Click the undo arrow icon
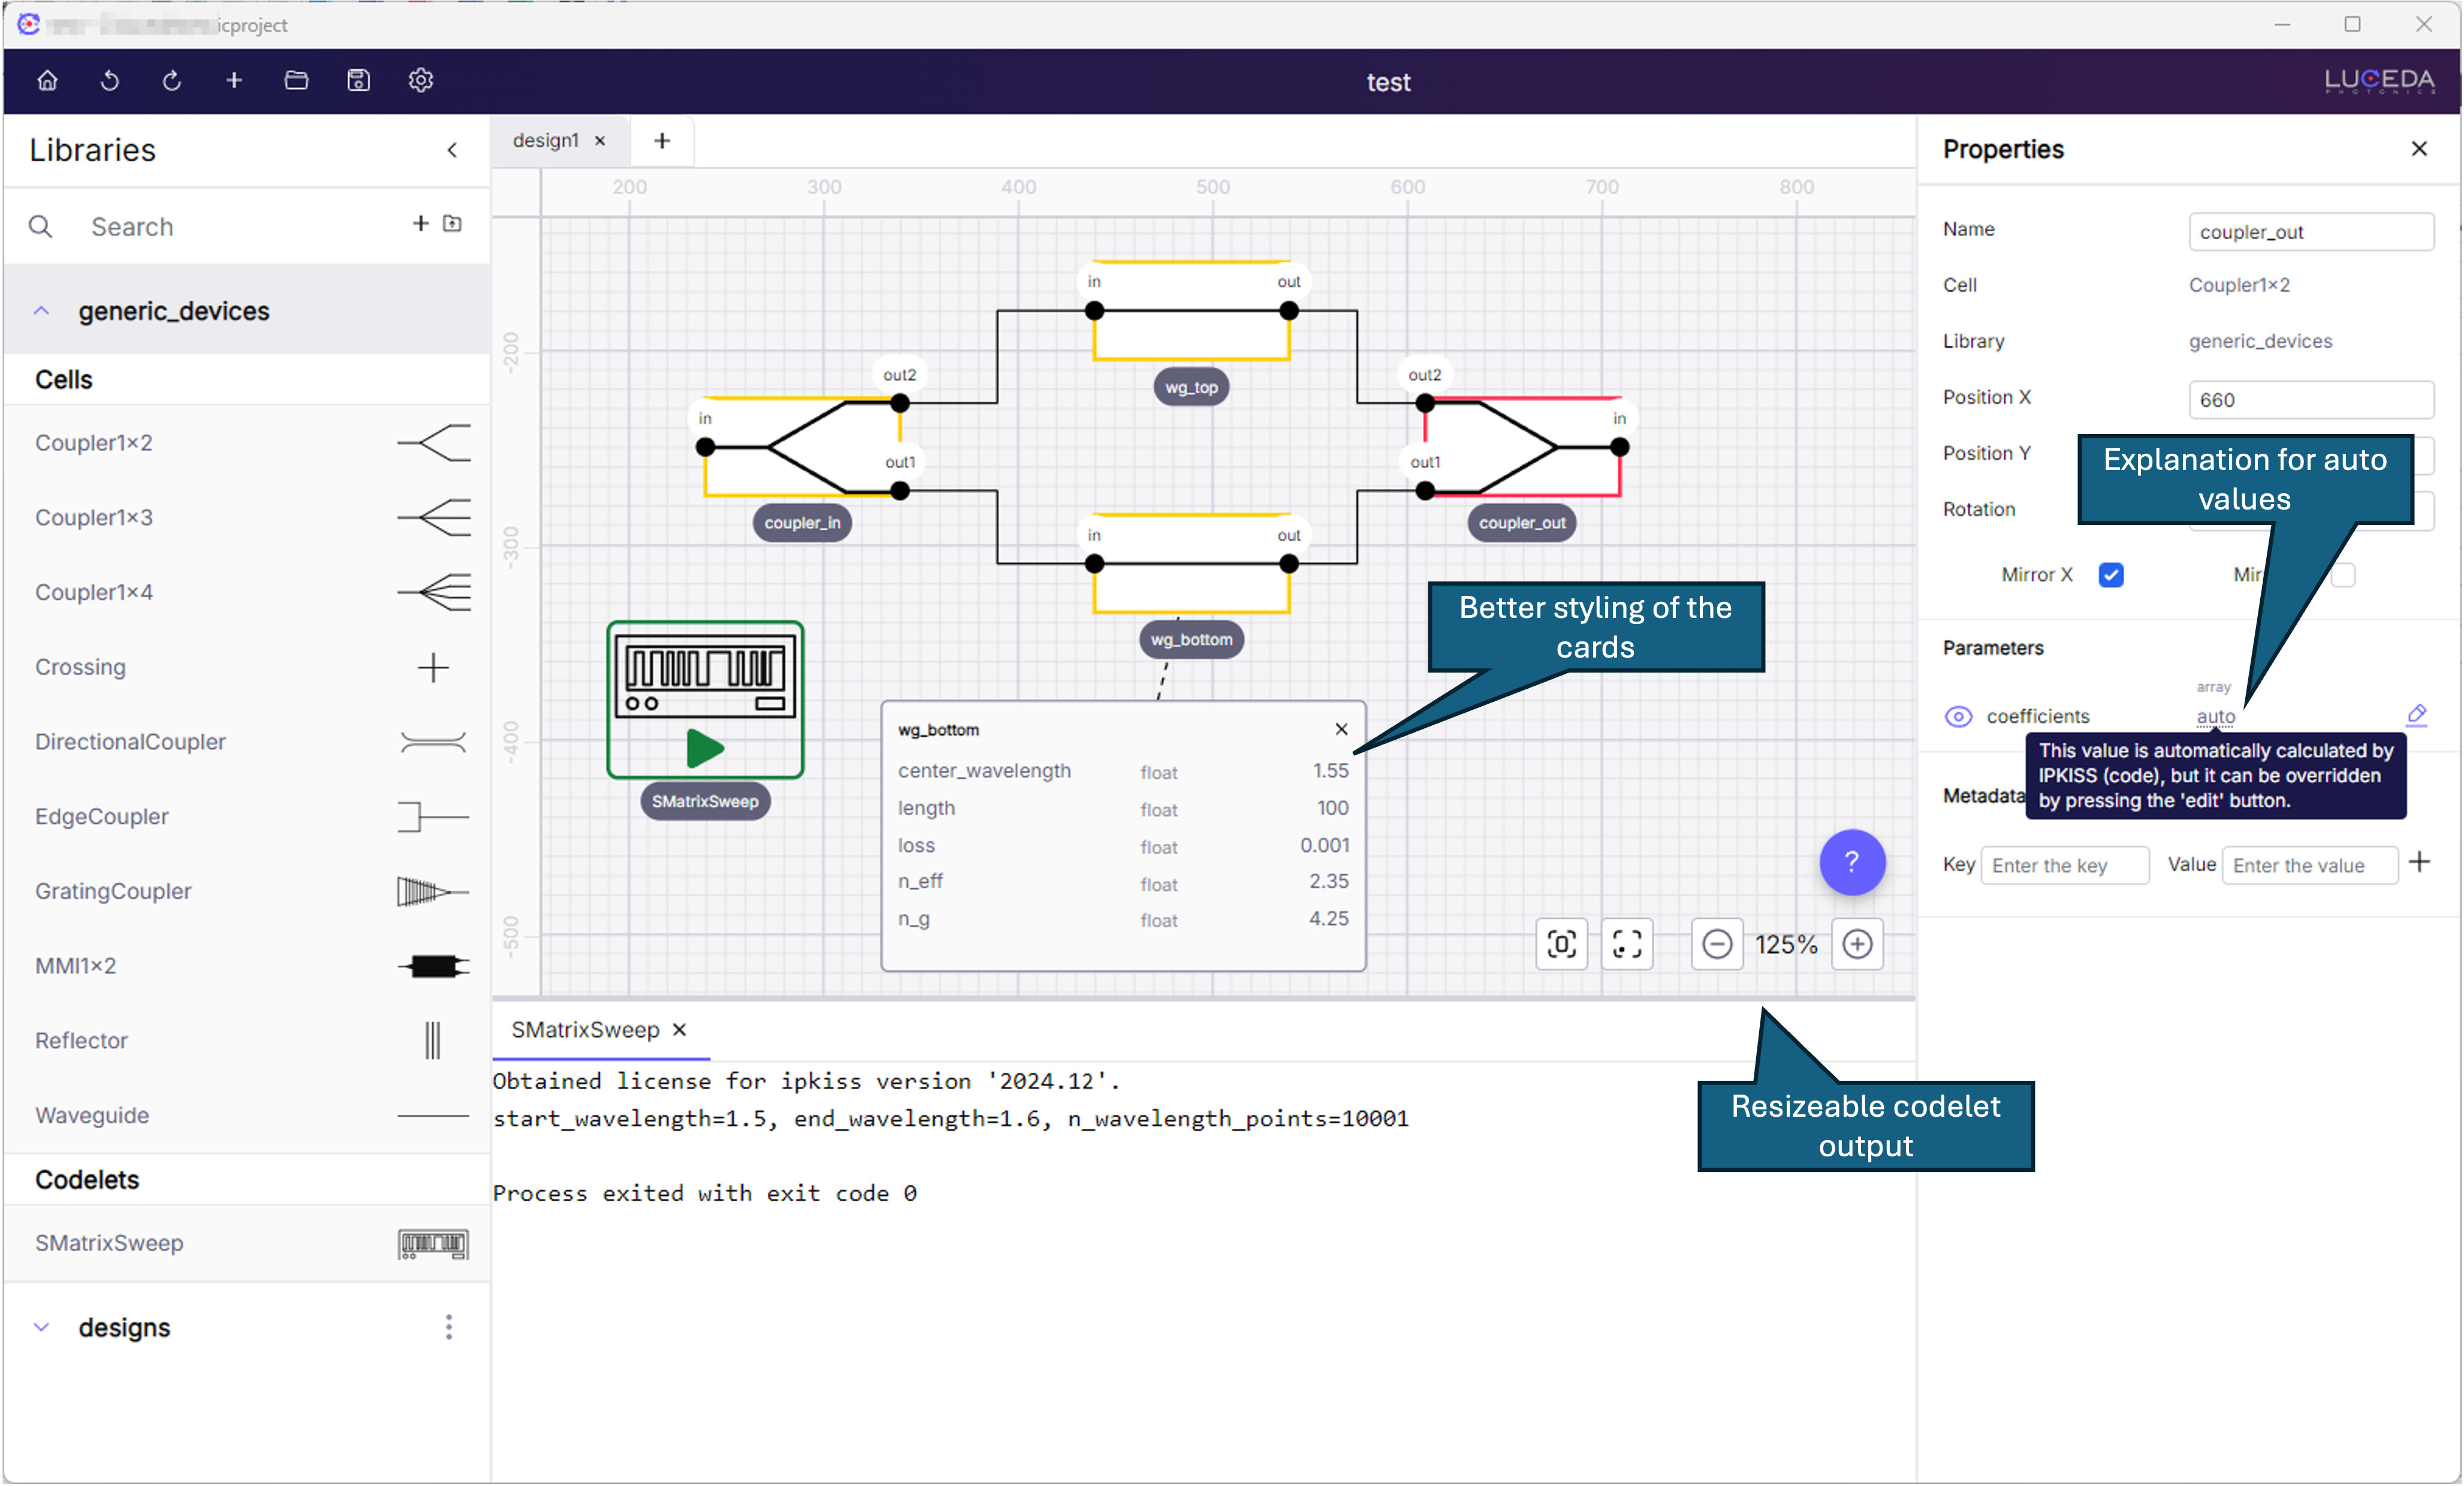Viewport: 2464px width, 1486px height. tap(110, 80)
